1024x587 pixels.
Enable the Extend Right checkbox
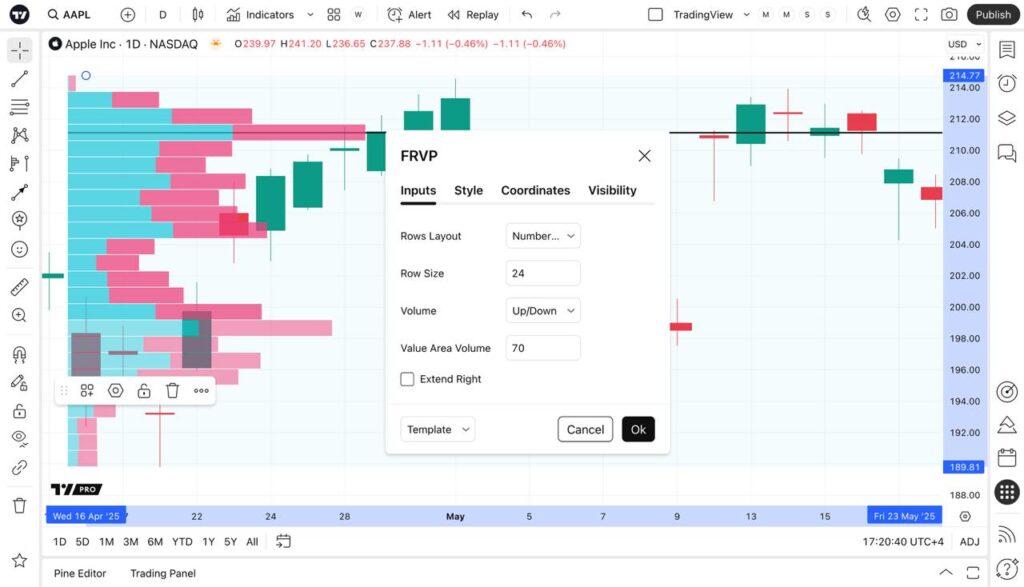[407, 379]
